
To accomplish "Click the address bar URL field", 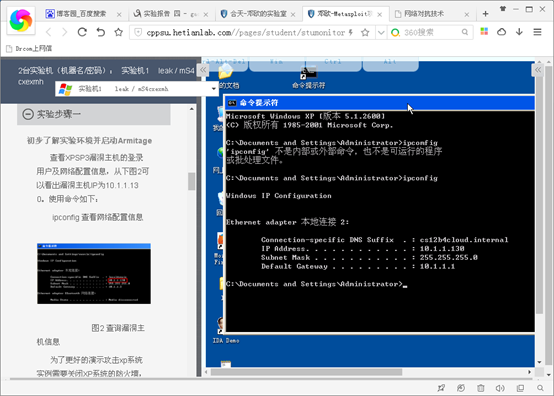I will tap(245, 32).
